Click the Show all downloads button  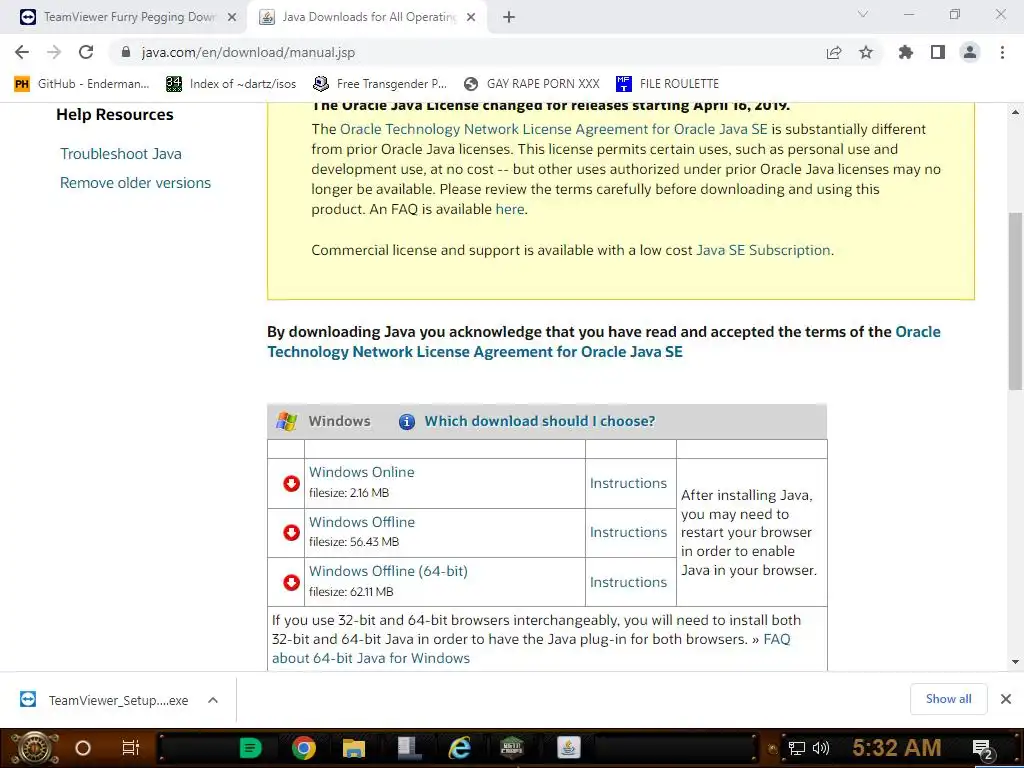point(948,699)
